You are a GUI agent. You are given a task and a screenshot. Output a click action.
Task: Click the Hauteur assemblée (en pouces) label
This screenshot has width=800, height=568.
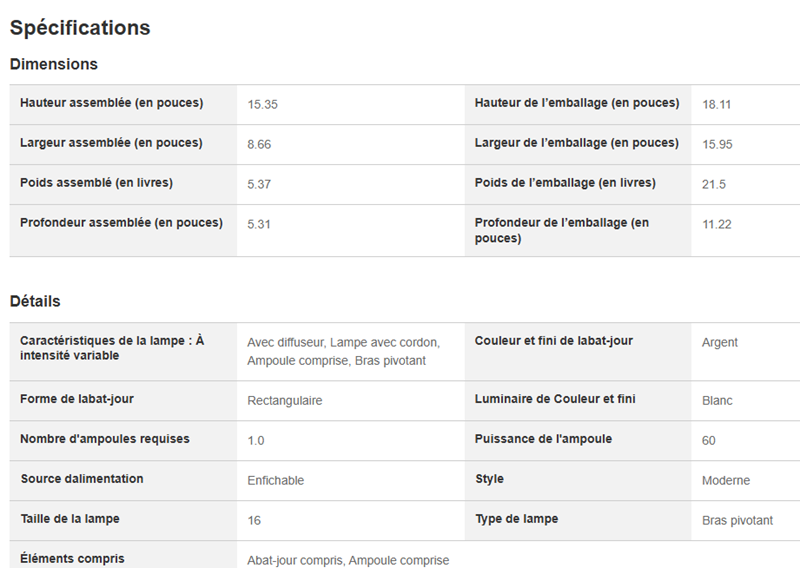coord(112,103)
